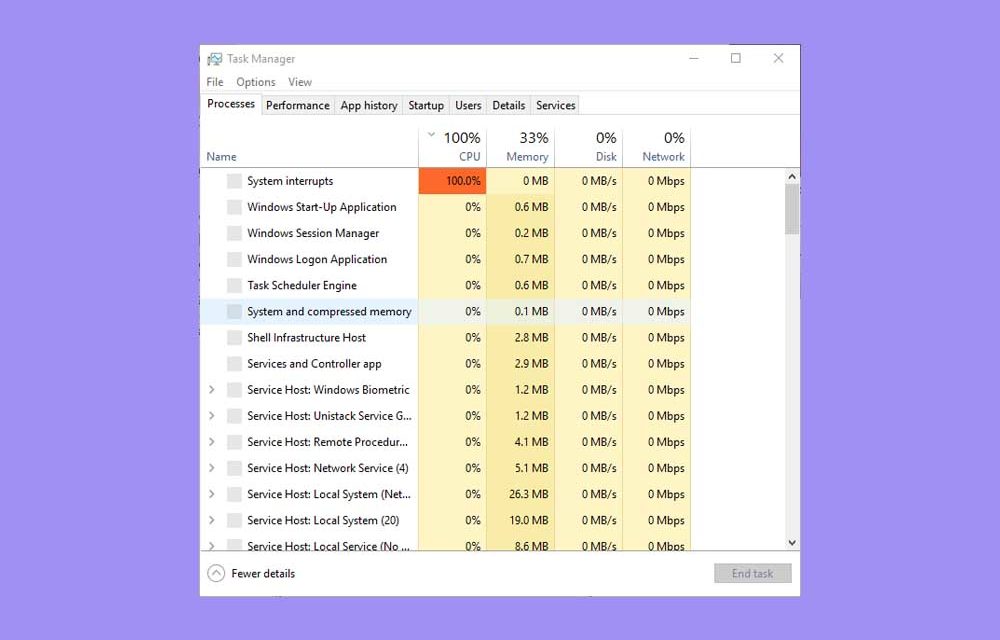Click the Windows Logon Application icon
This screenshot has height=640, width=1000.
point(233,259)
